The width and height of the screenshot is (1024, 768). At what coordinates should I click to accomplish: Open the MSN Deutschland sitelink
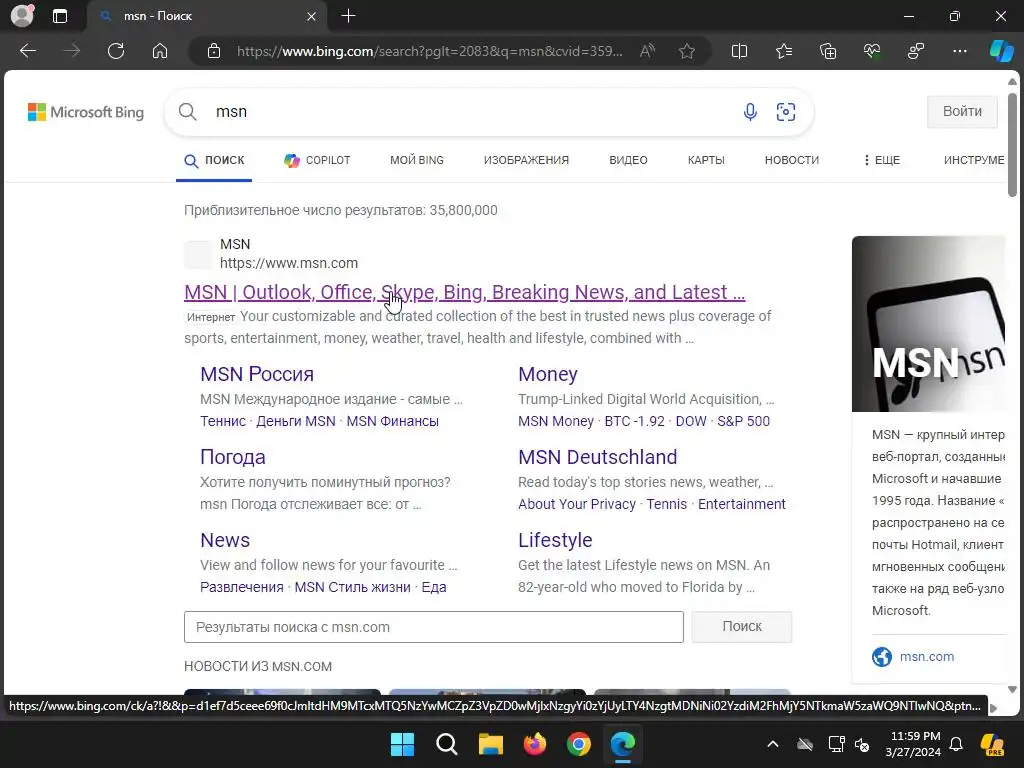[x=598, y=457]
